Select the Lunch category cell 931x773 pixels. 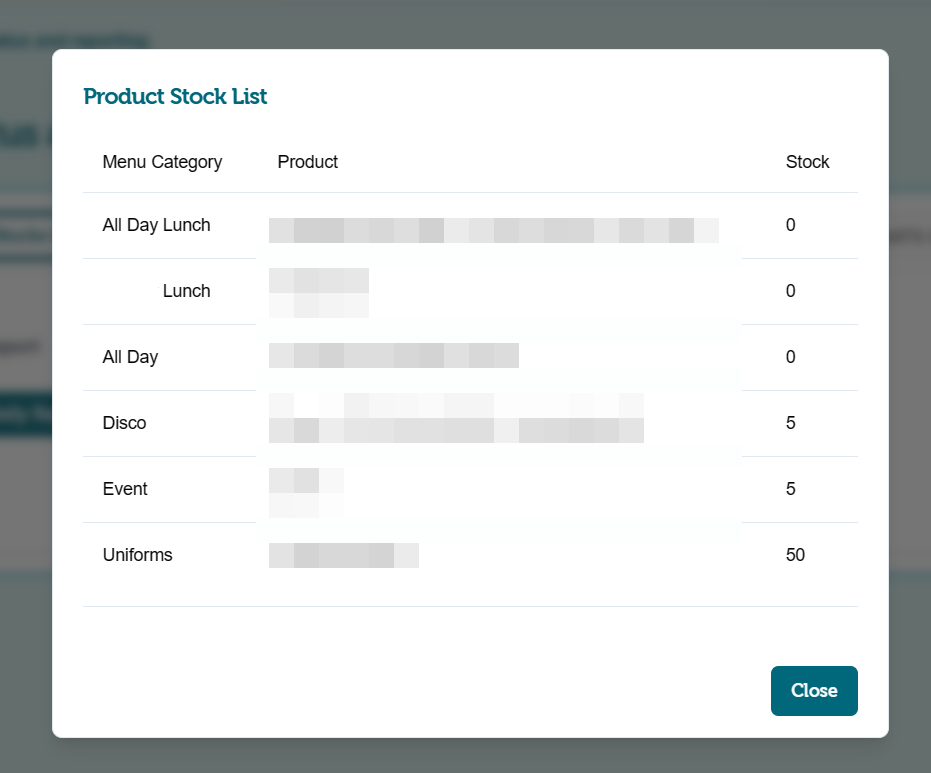[x=186, y=291]
